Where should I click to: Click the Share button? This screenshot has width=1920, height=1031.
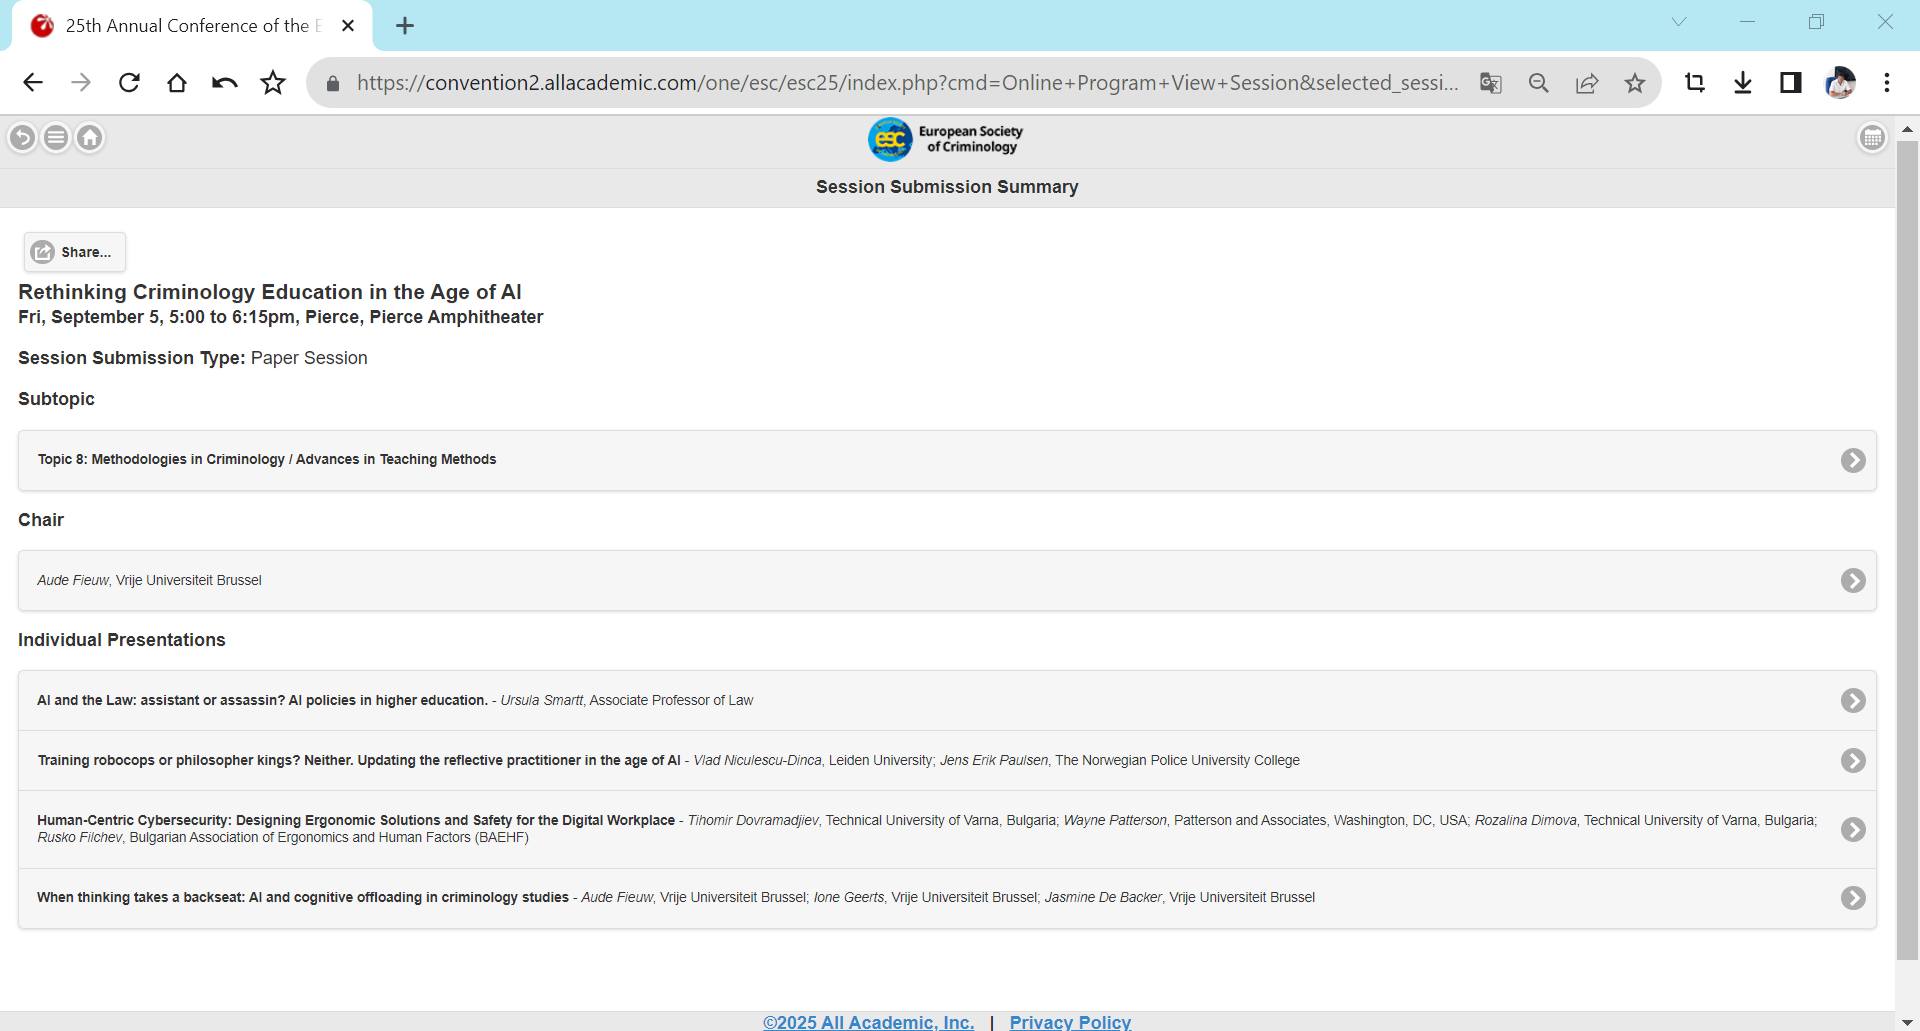75,252
